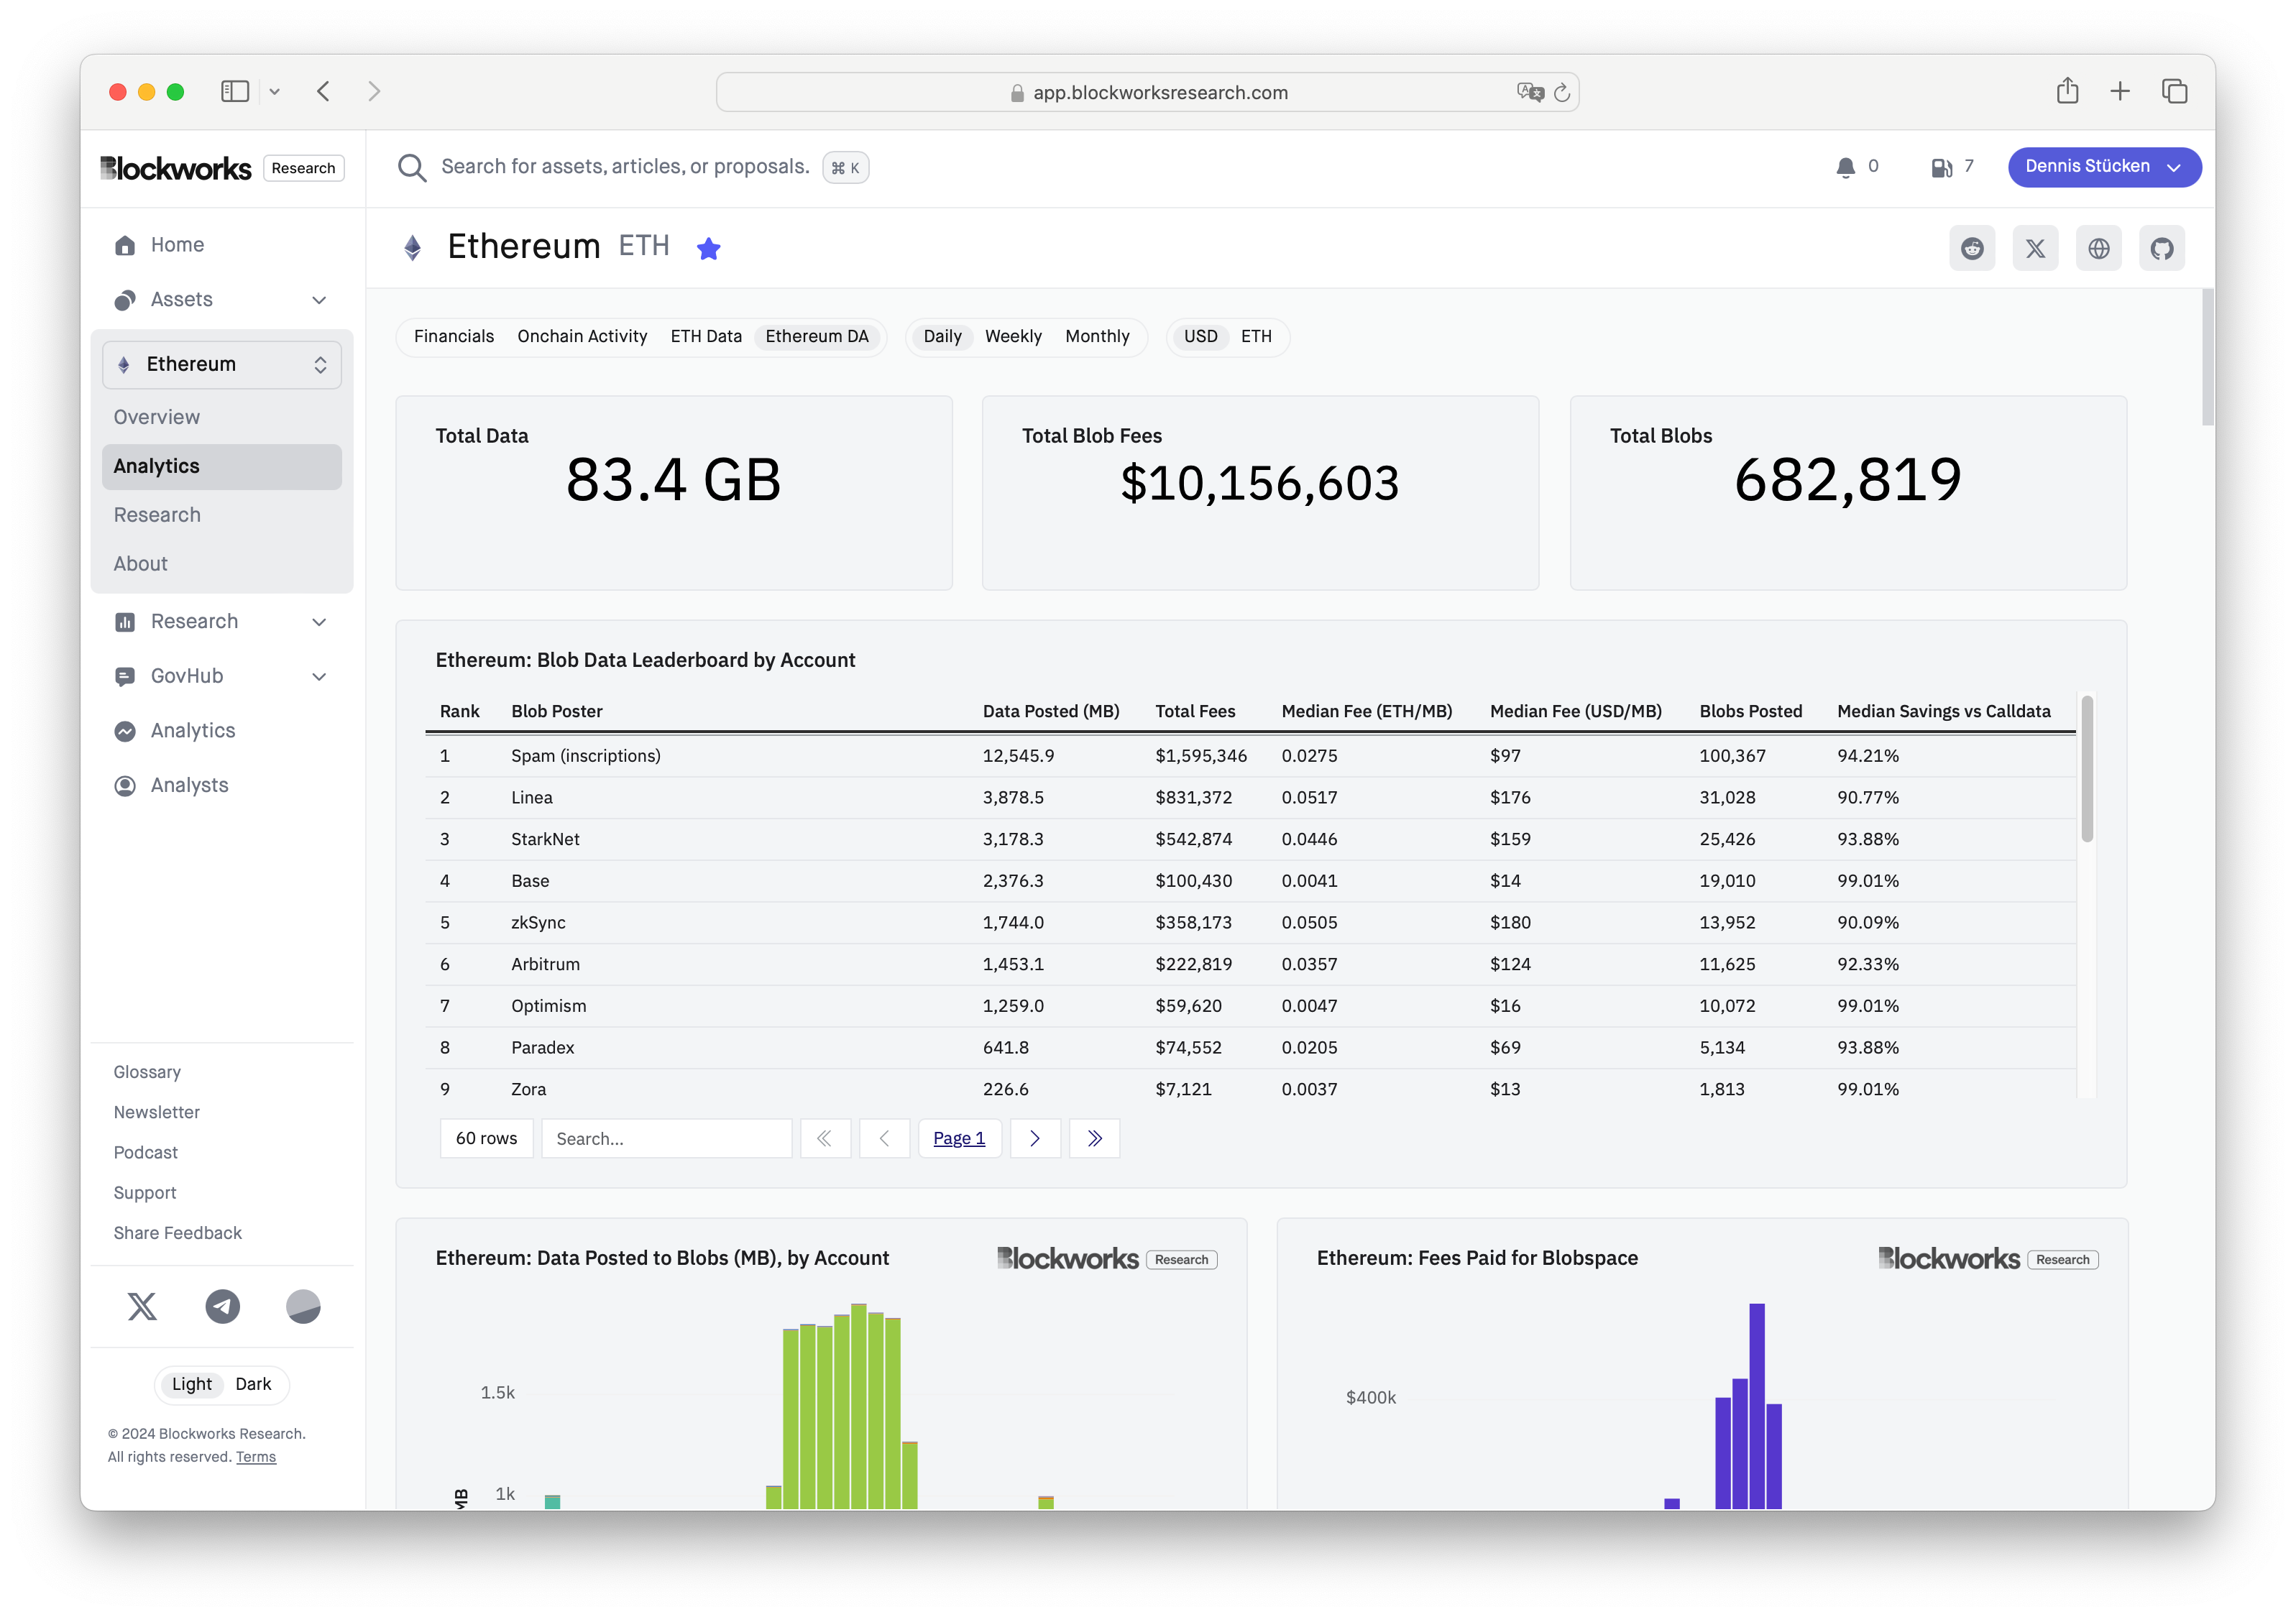The width and height of the screenshot is (2296, 1617).
Task: Select the Ethereum DA tab
Action: tap(817, 337)
